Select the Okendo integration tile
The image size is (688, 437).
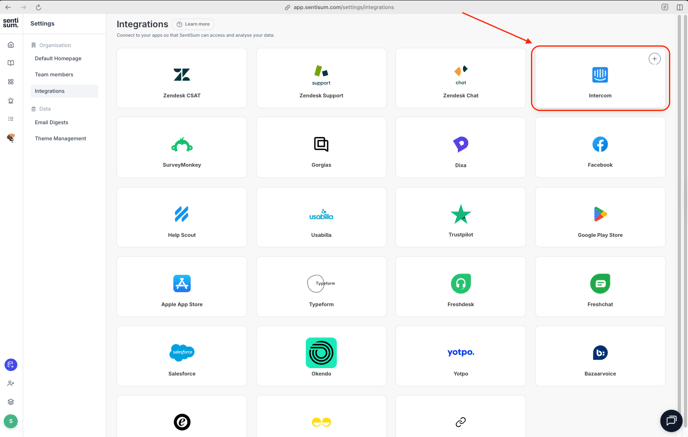(x=321, y=356)
